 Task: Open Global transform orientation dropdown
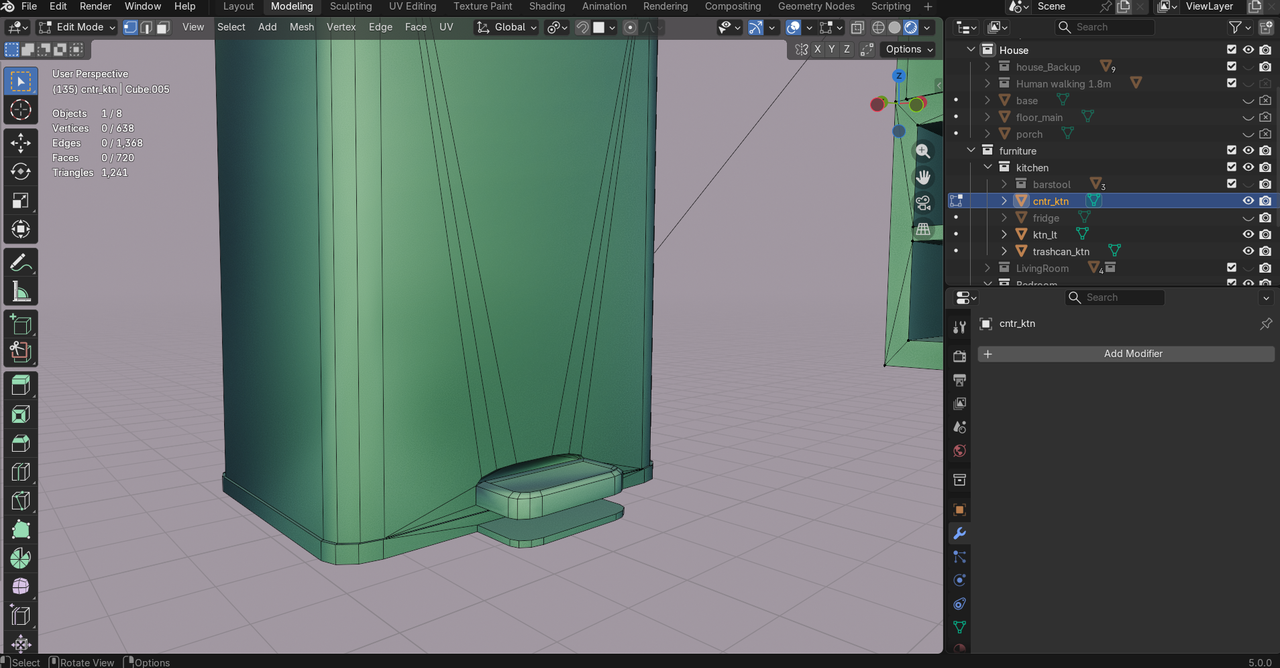(x=508, y=27)
